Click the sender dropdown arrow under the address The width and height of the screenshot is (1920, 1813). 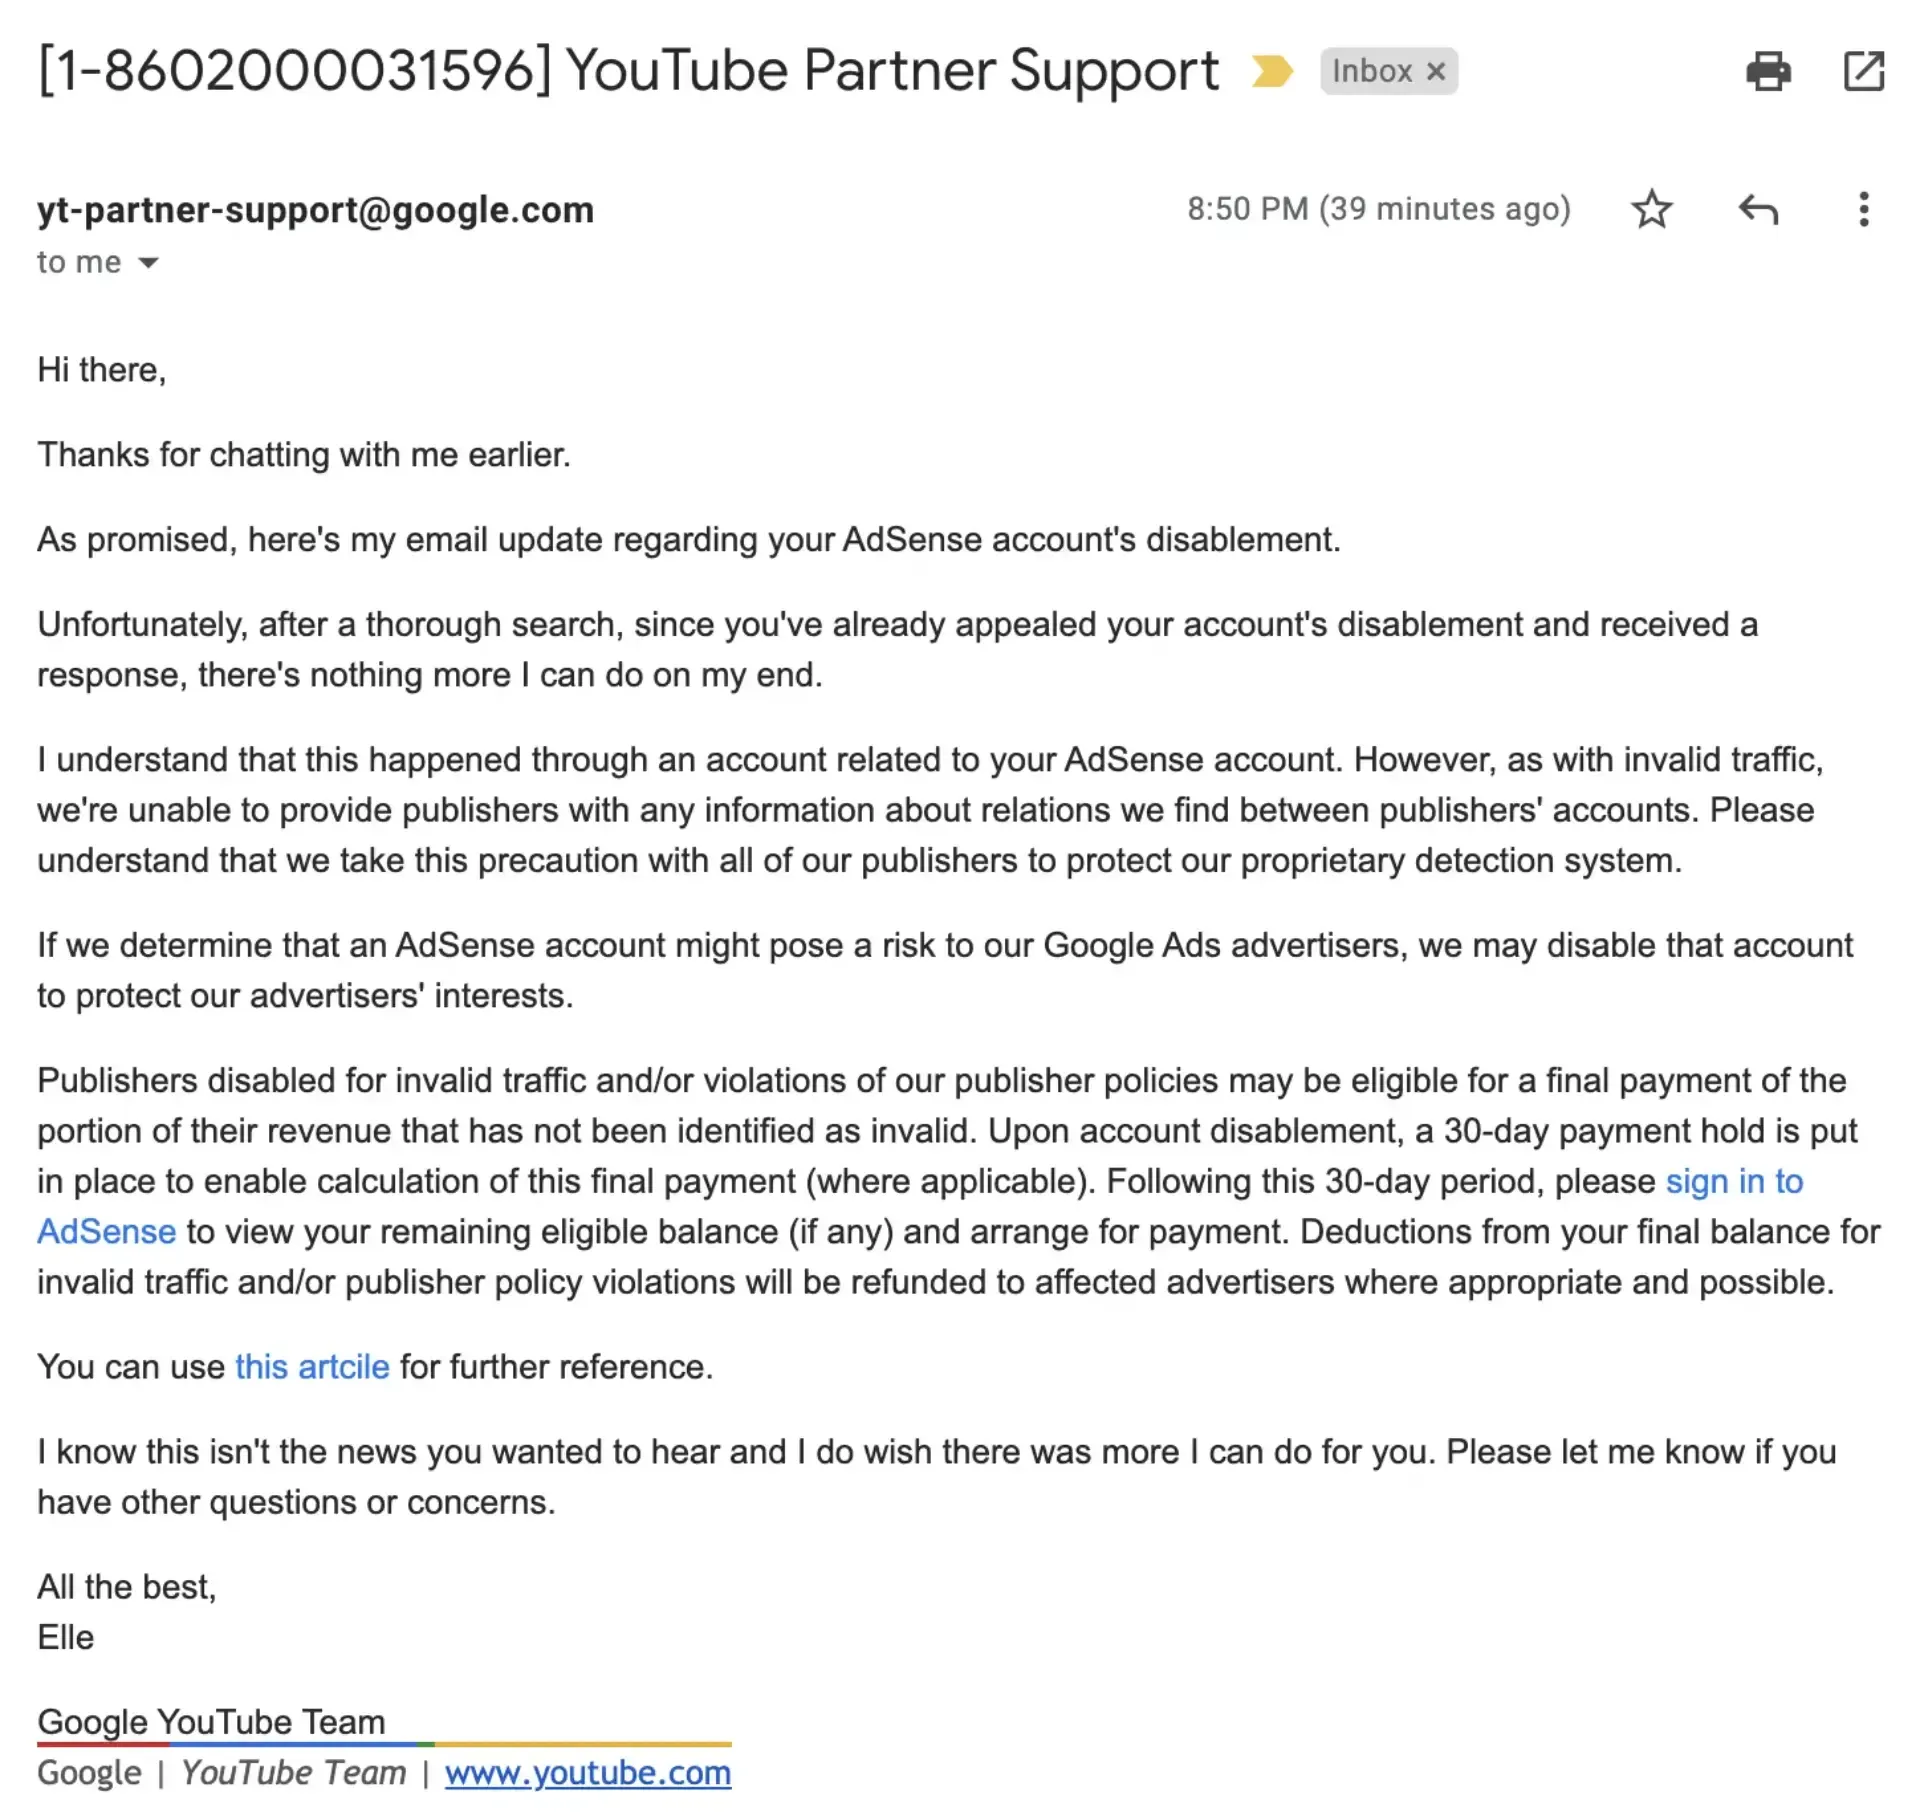(x=146, y=263)
